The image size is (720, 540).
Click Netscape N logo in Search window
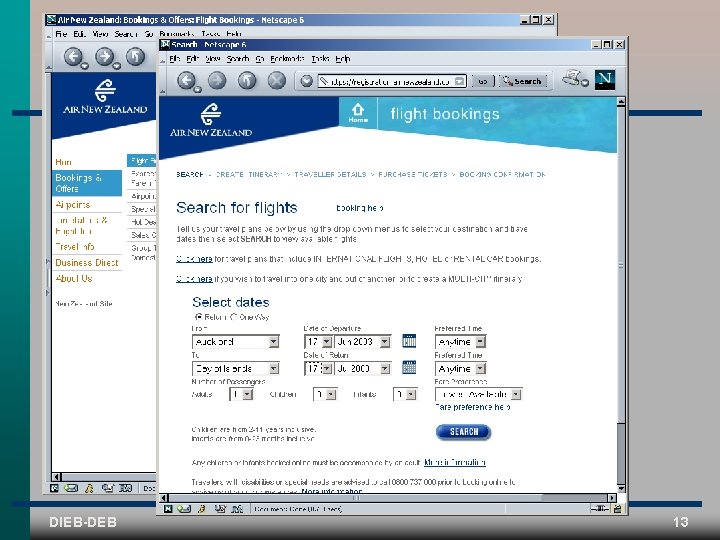point(605,80)
